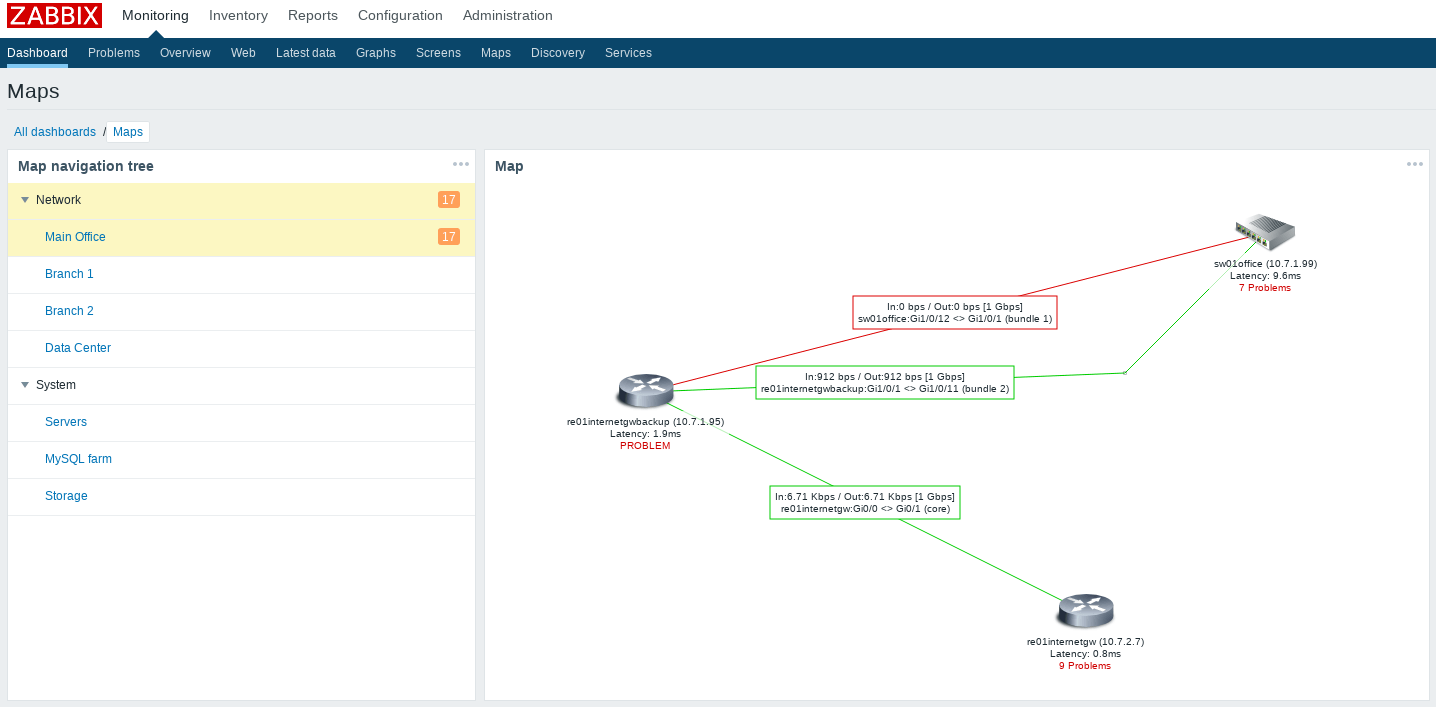The image size is (1436, 707).
Task: Click the 'Latency: 1.9ms' text
Action: (645, 434)
